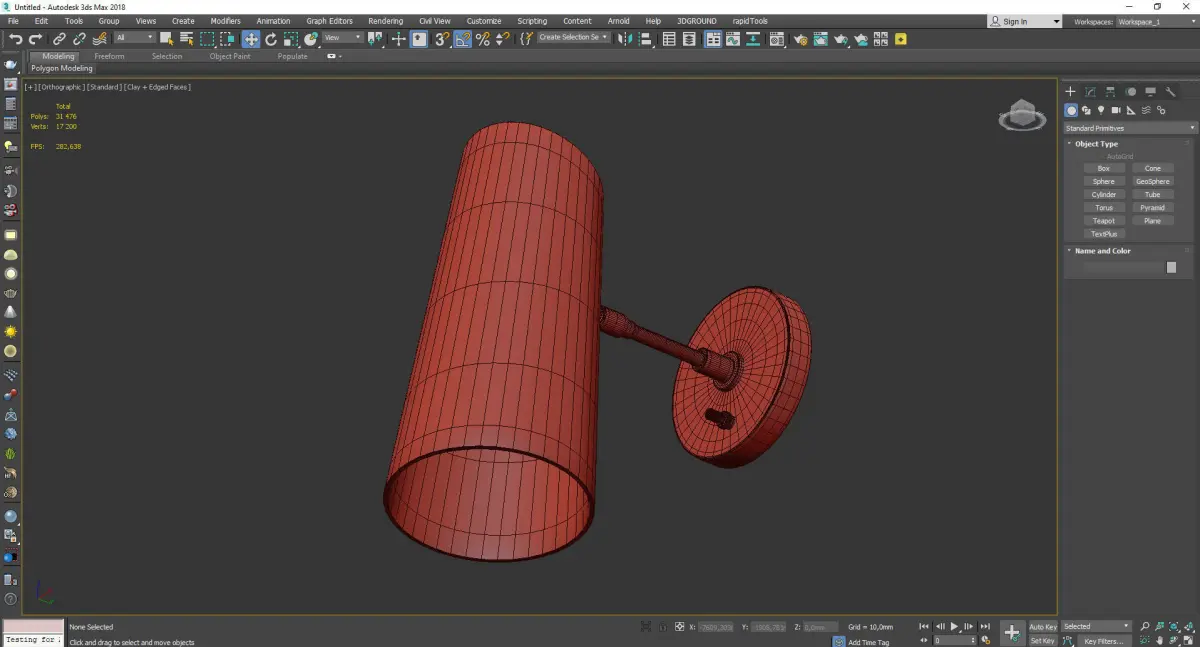Viewport: 1200px width, 647px height.
Task: Click the object color swatch
Action: [x=1171, y=268]
